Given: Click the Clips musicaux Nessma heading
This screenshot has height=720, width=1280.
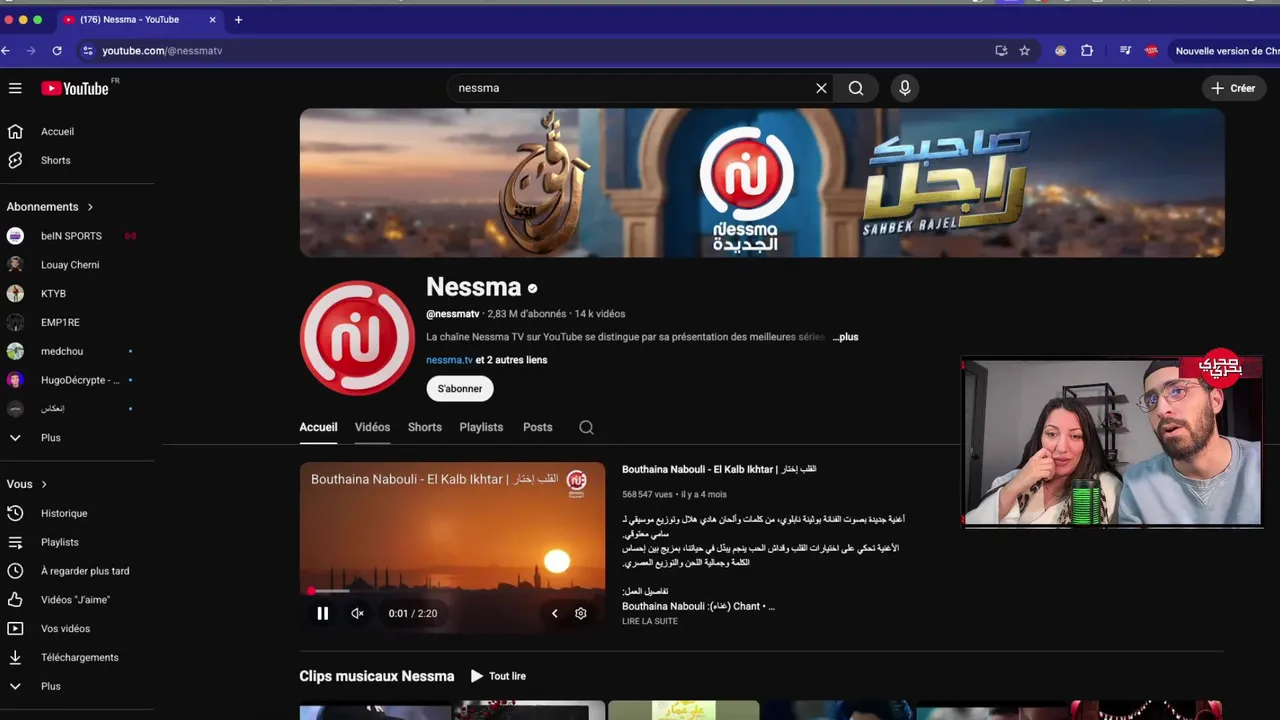Looking at the screenshot, I should tap(377, 676).
